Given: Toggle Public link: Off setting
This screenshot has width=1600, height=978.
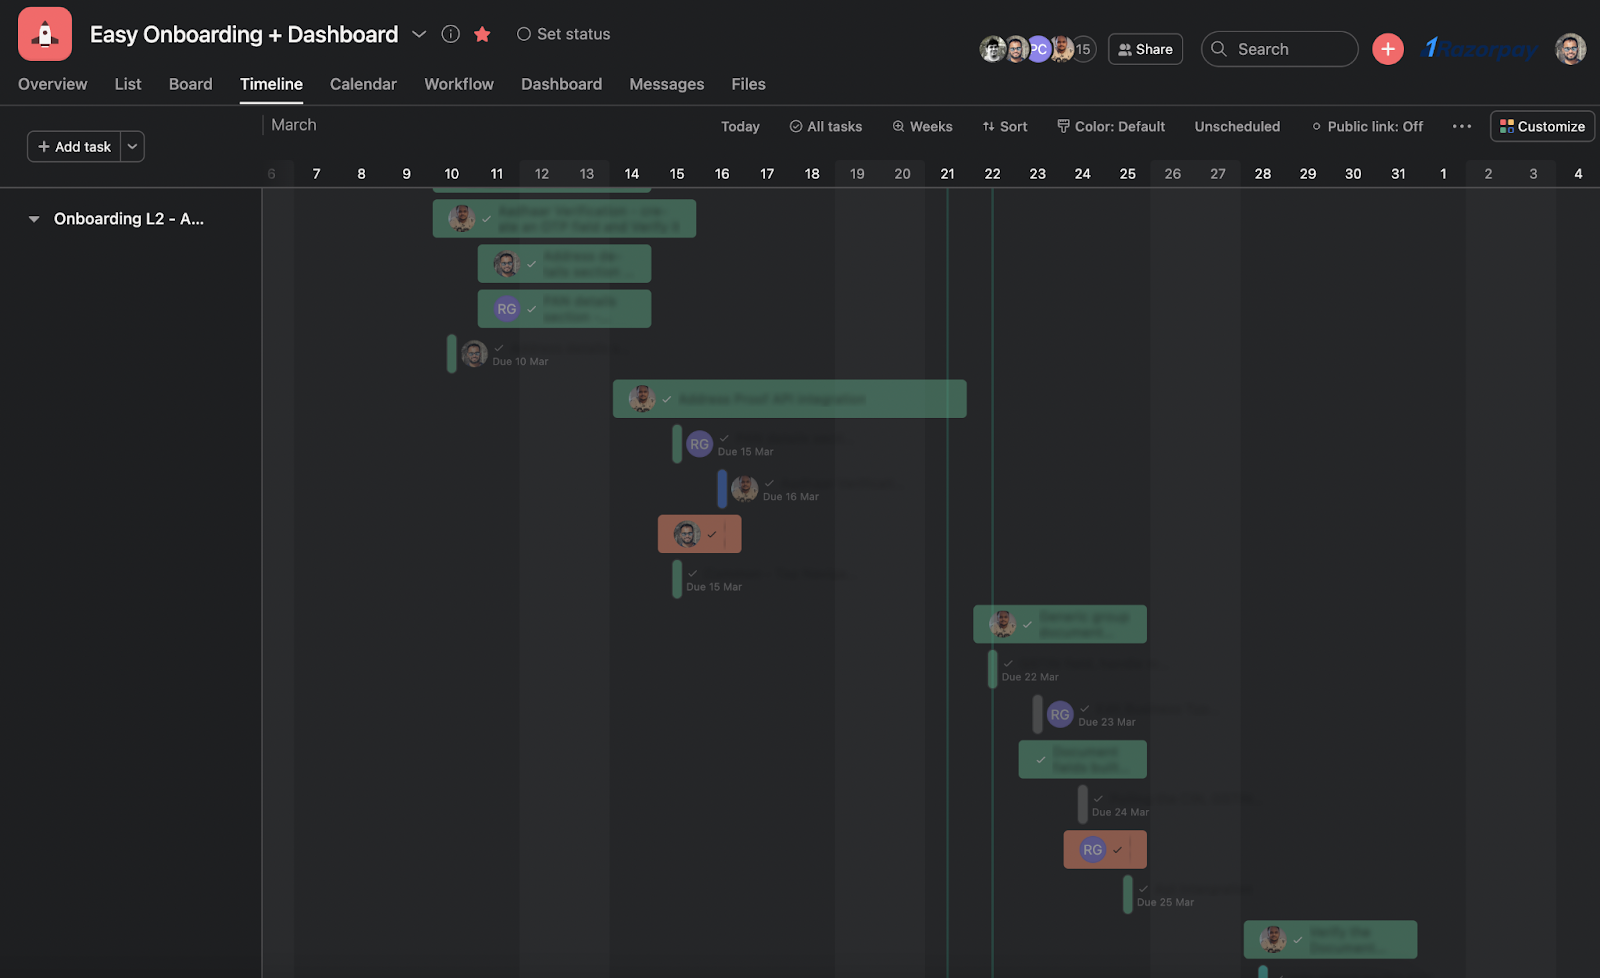Looking at the screenshot, I should click(x=1367, y=126).
